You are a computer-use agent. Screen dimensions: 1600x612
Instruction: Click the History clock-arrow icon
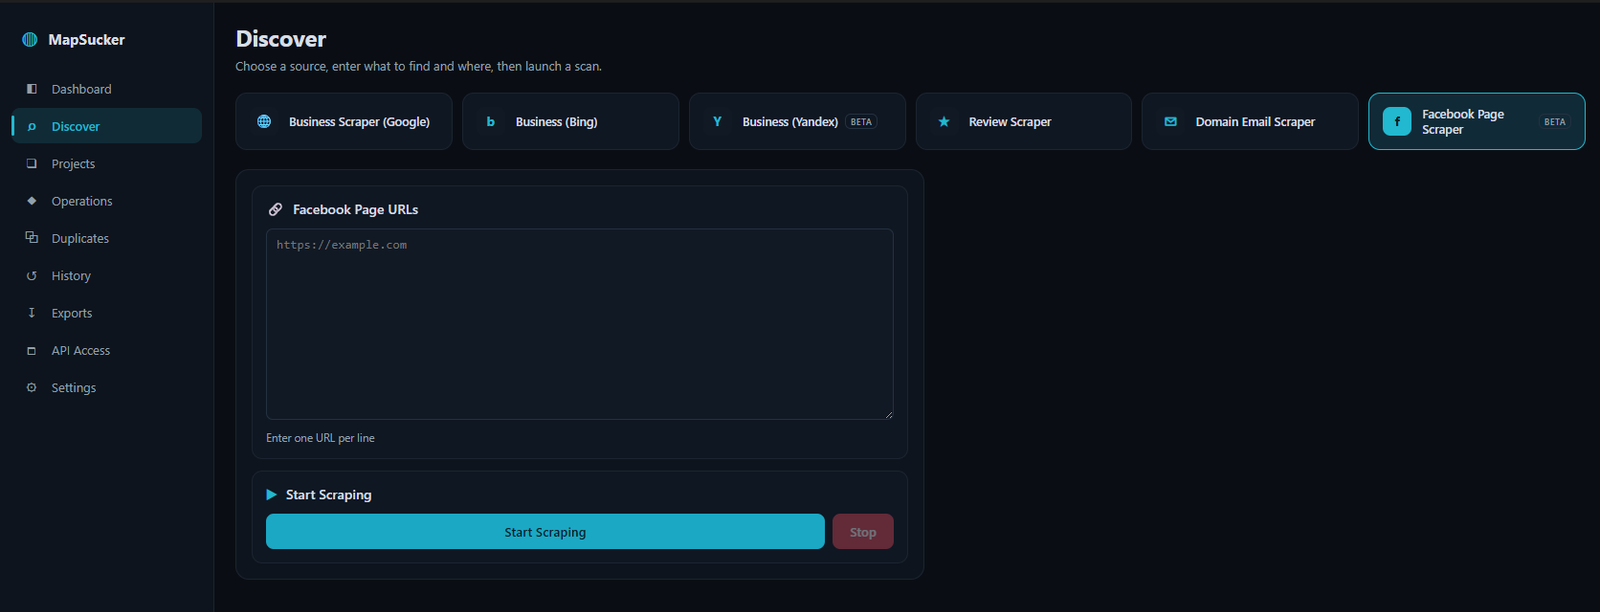[32, 276]
